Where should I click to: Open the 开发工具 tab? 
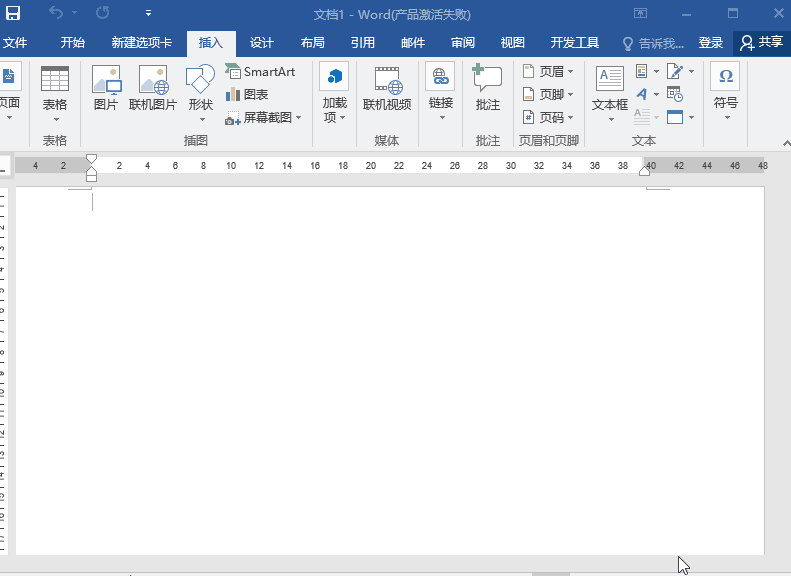(575, 43)
